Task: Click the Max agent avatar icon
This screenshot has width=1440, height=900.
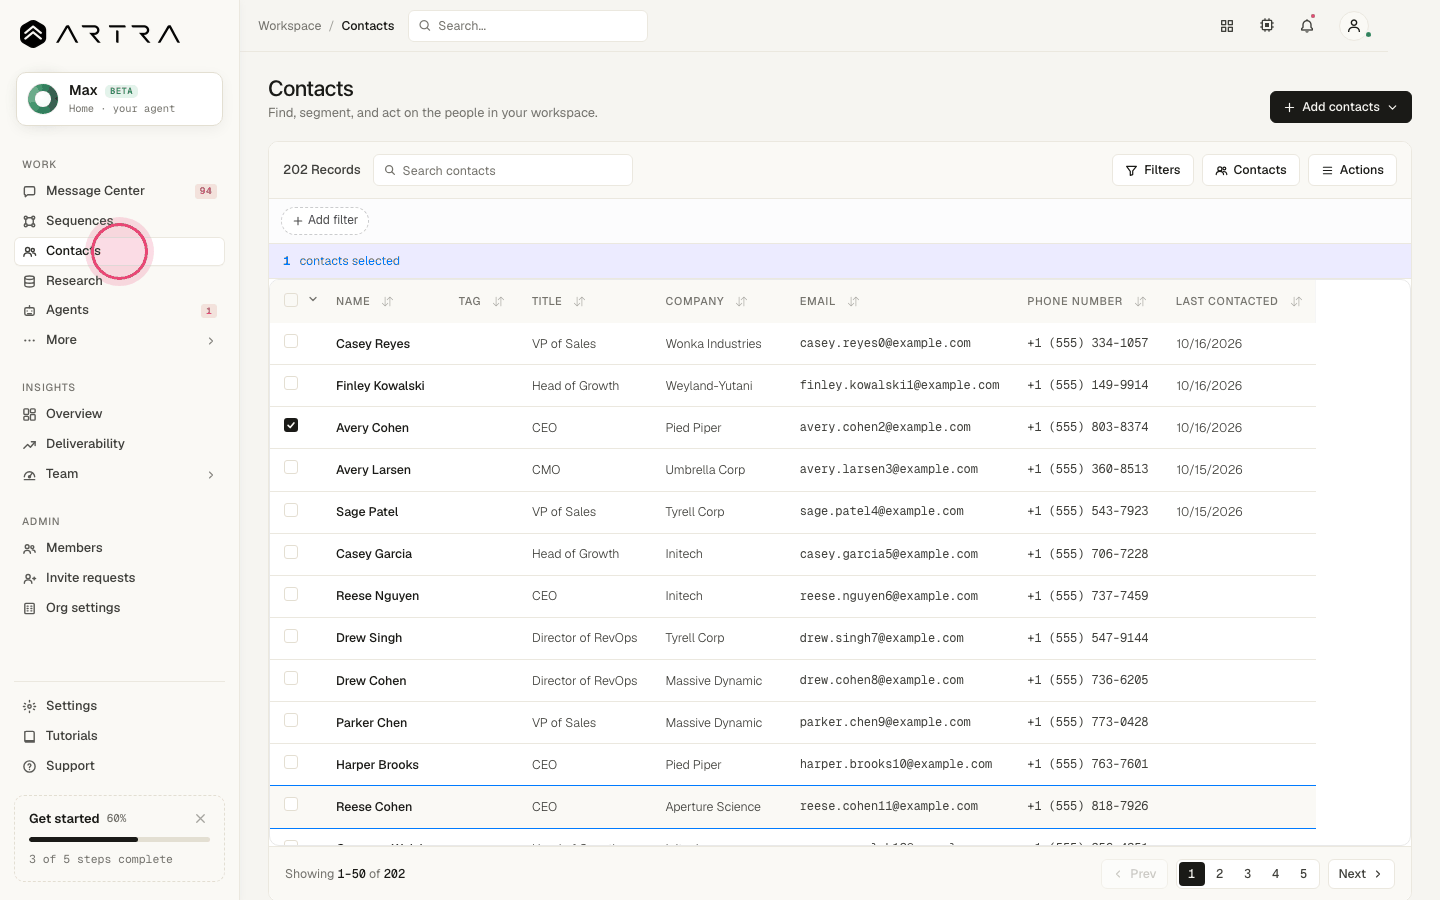Action: click(43, 99)
